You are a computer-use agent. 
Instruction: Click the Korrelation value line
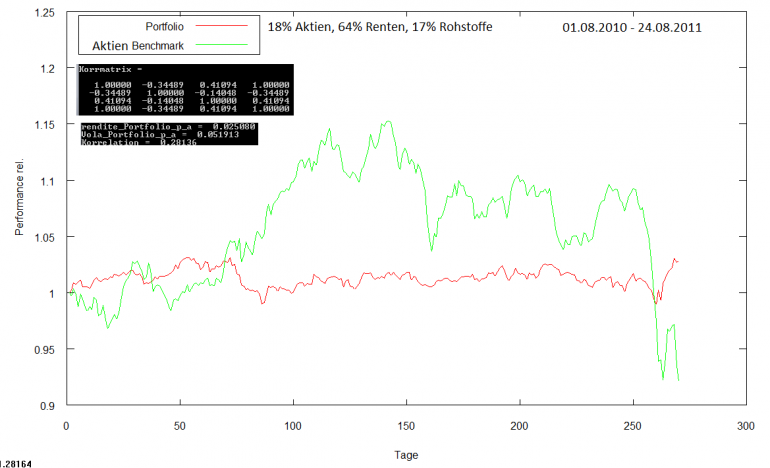138,142
